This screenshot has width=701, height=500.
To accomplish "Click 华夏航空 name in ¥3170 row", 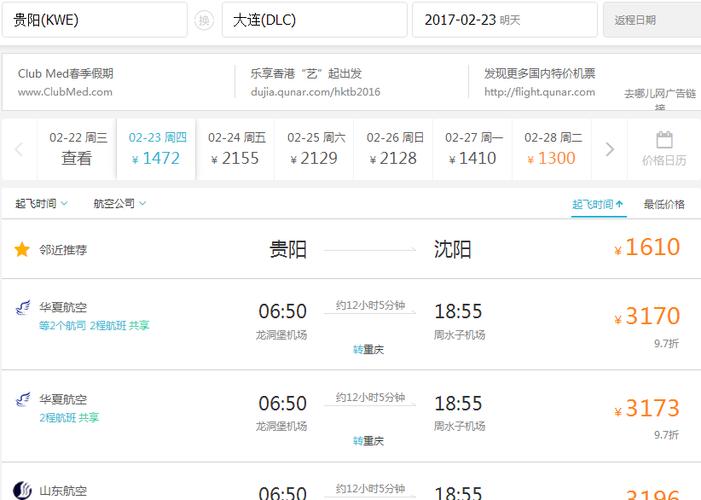I will click(63, 307).
